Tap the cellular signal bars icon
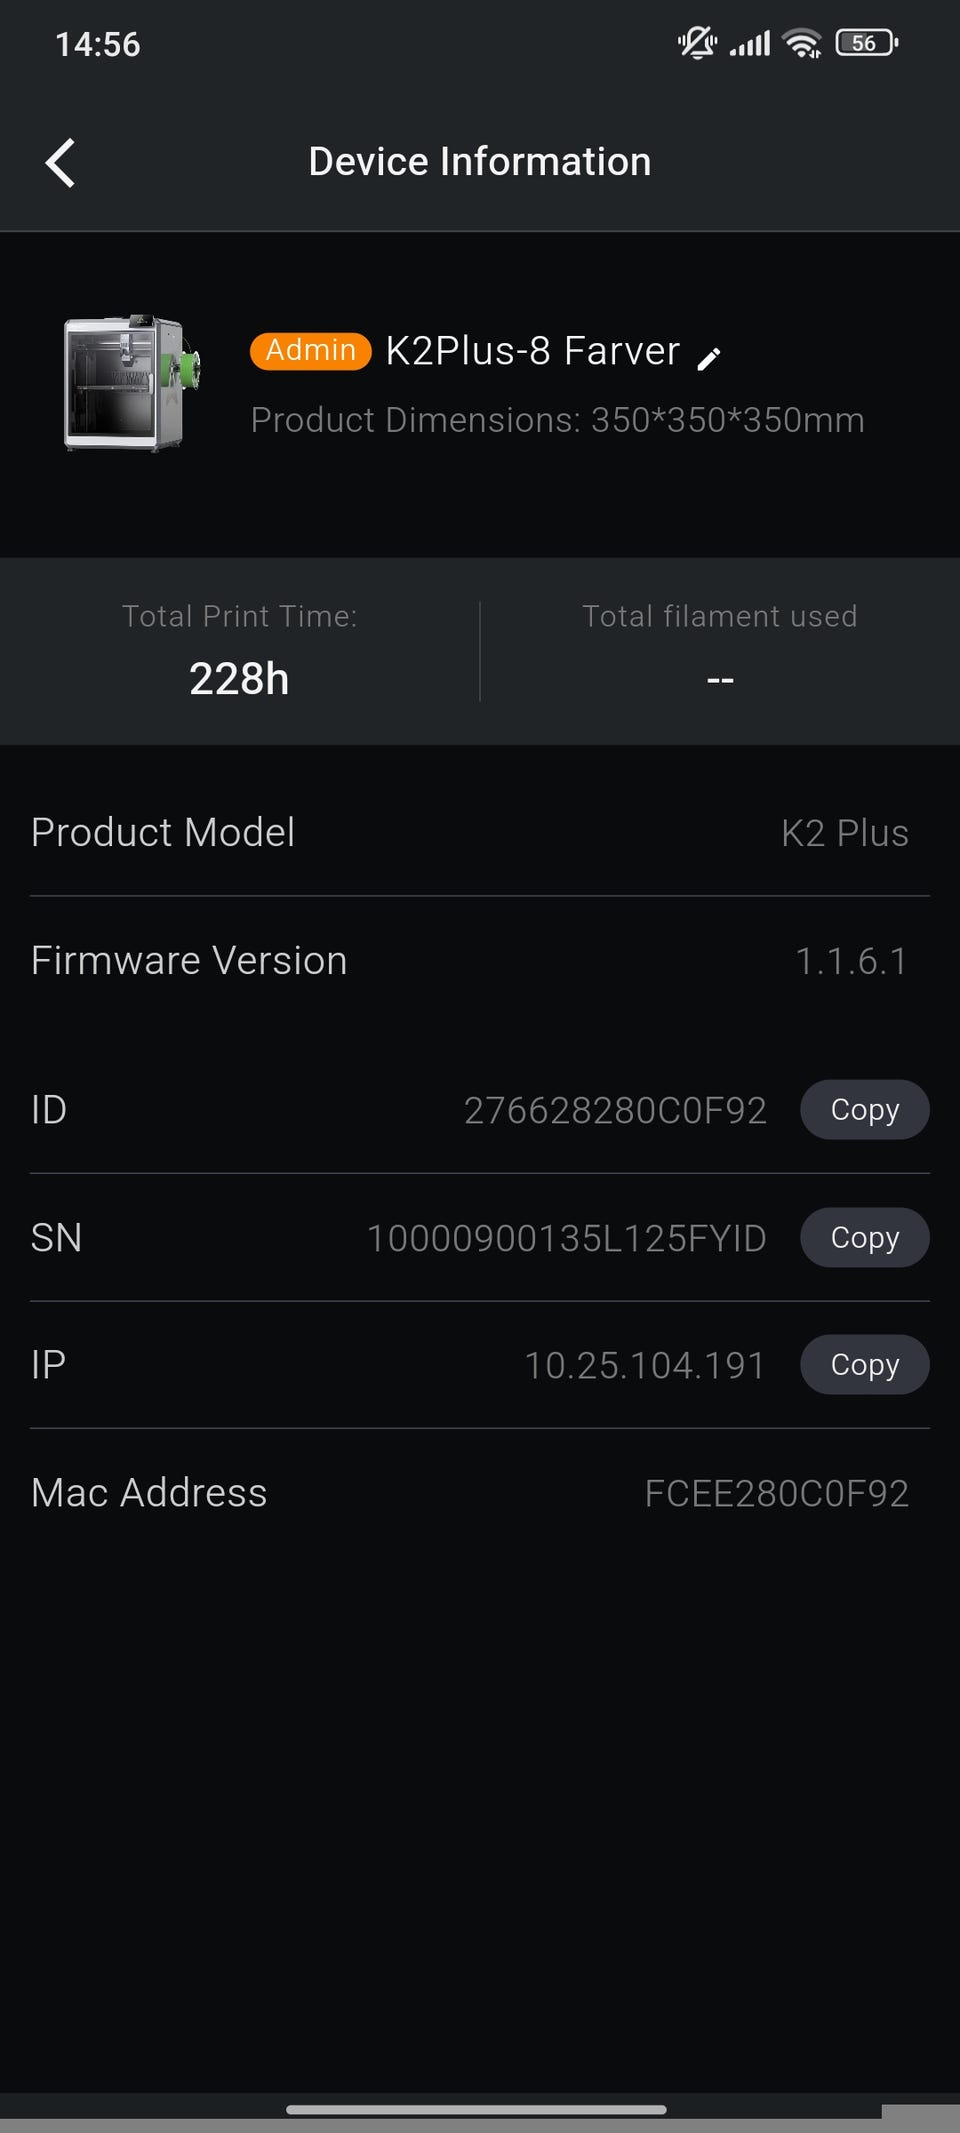The image size is (960, 2133). 750,43
